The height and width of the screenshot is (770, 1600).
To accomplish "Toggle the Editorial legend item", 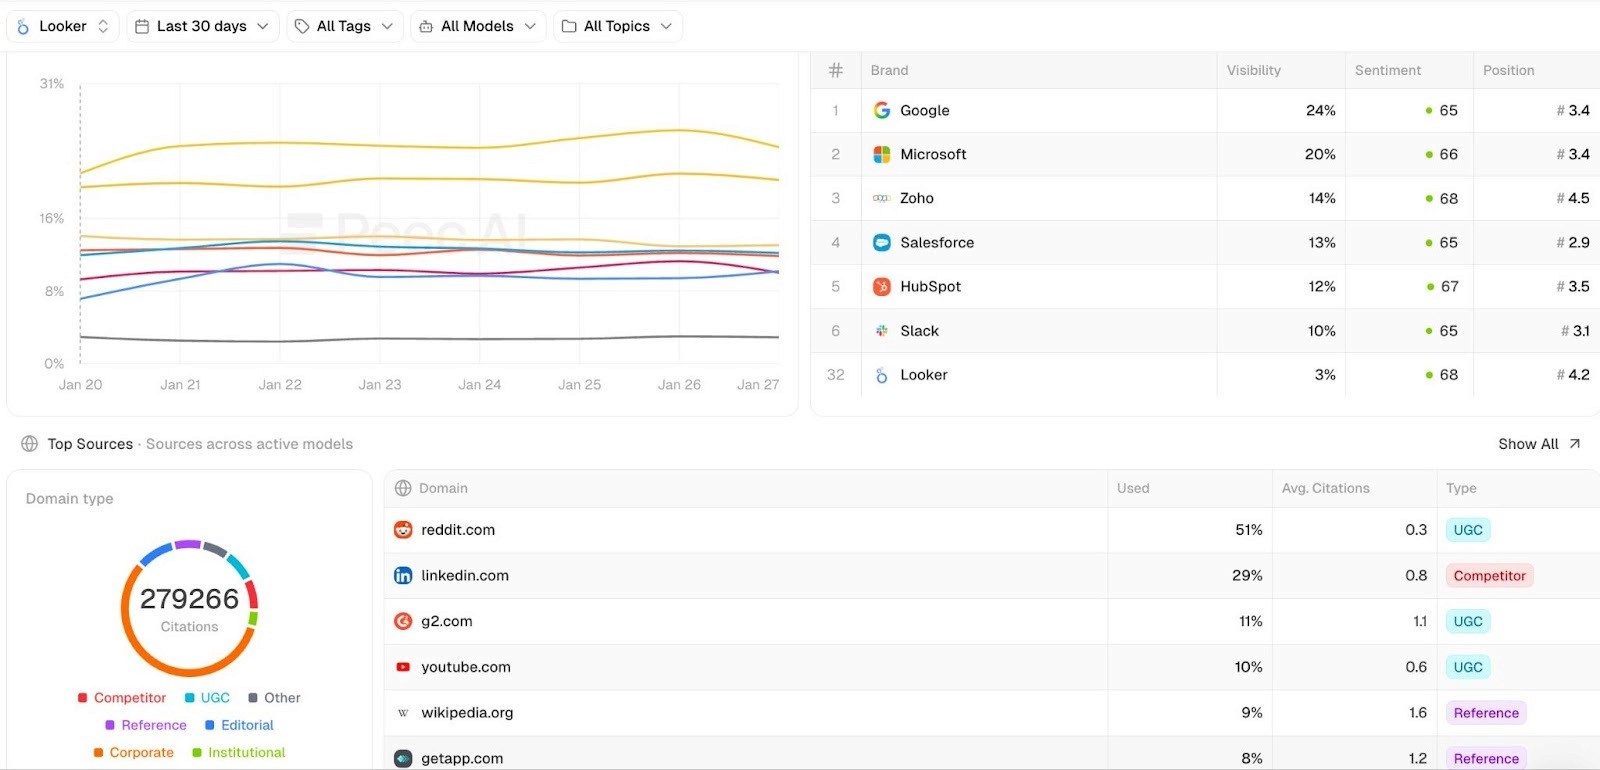I will pos(239,725).
